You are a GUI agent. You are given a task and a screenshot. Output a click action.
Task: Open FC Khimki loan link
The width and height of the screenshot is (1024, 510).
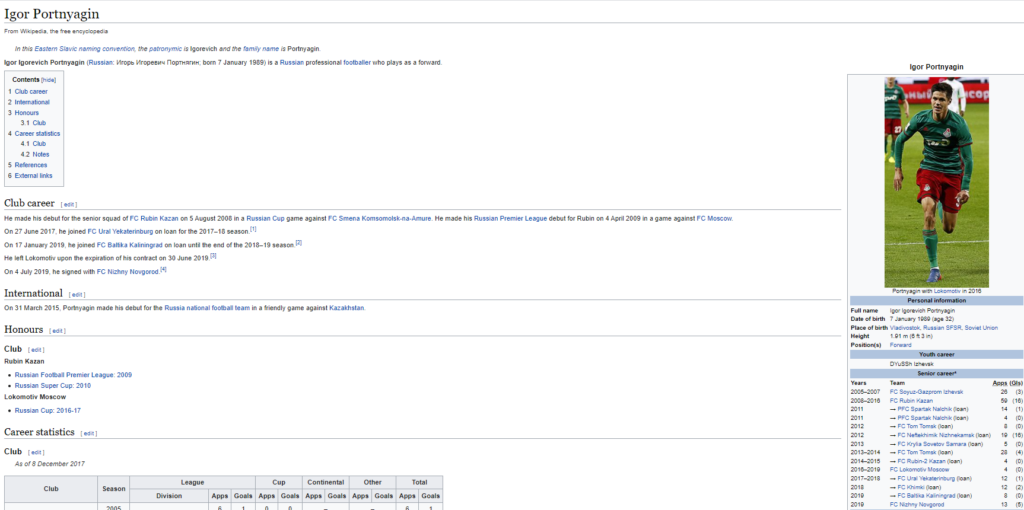click(x=911, y=487)
